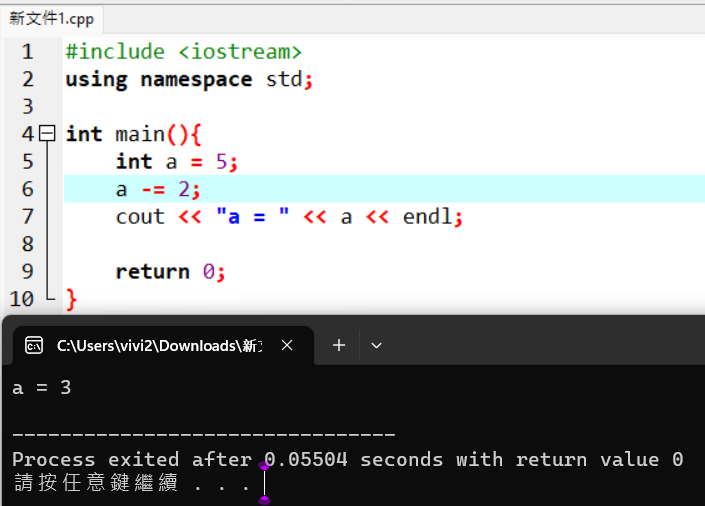
Task: Click the highlighted 'a -= 2;' statement
Action: [x=157, y=189]
